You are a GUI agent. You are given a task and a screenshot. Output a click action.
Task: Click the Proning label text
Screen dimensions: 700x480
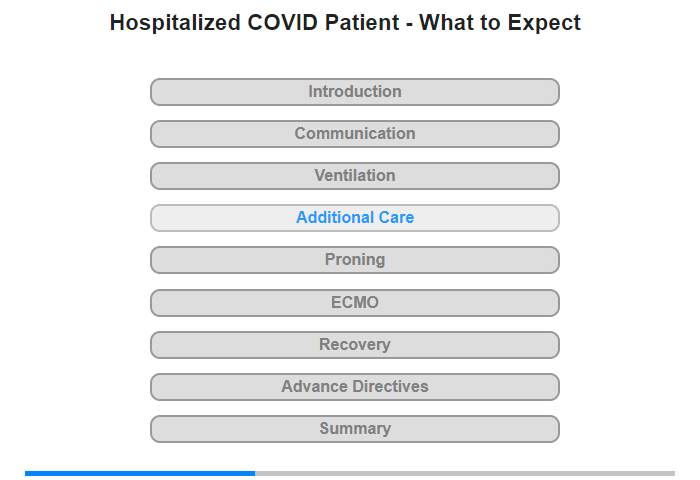point(355,260)
